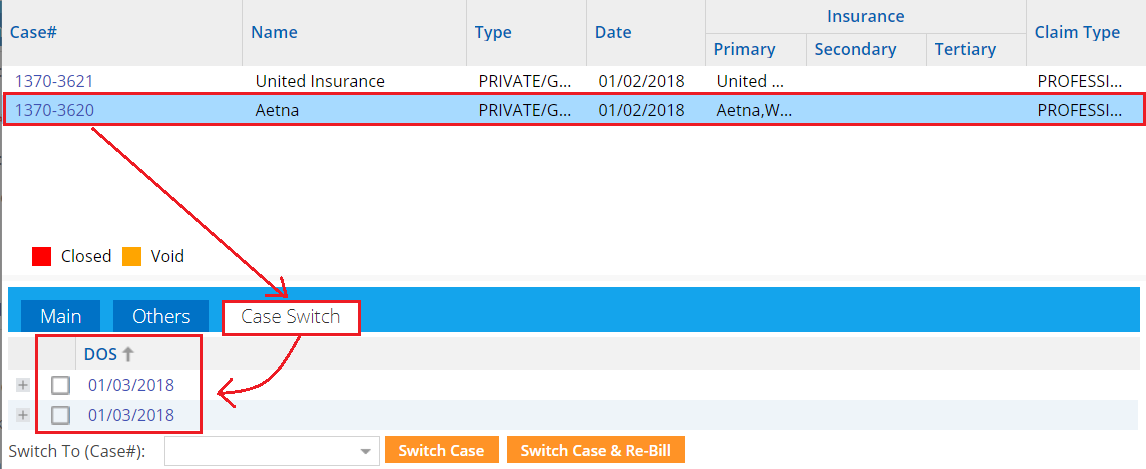Open the first 01/03/2018 DOS link
Image resolution: width=1146 pixels, height=469 pixels.
[x=130, y=385]
